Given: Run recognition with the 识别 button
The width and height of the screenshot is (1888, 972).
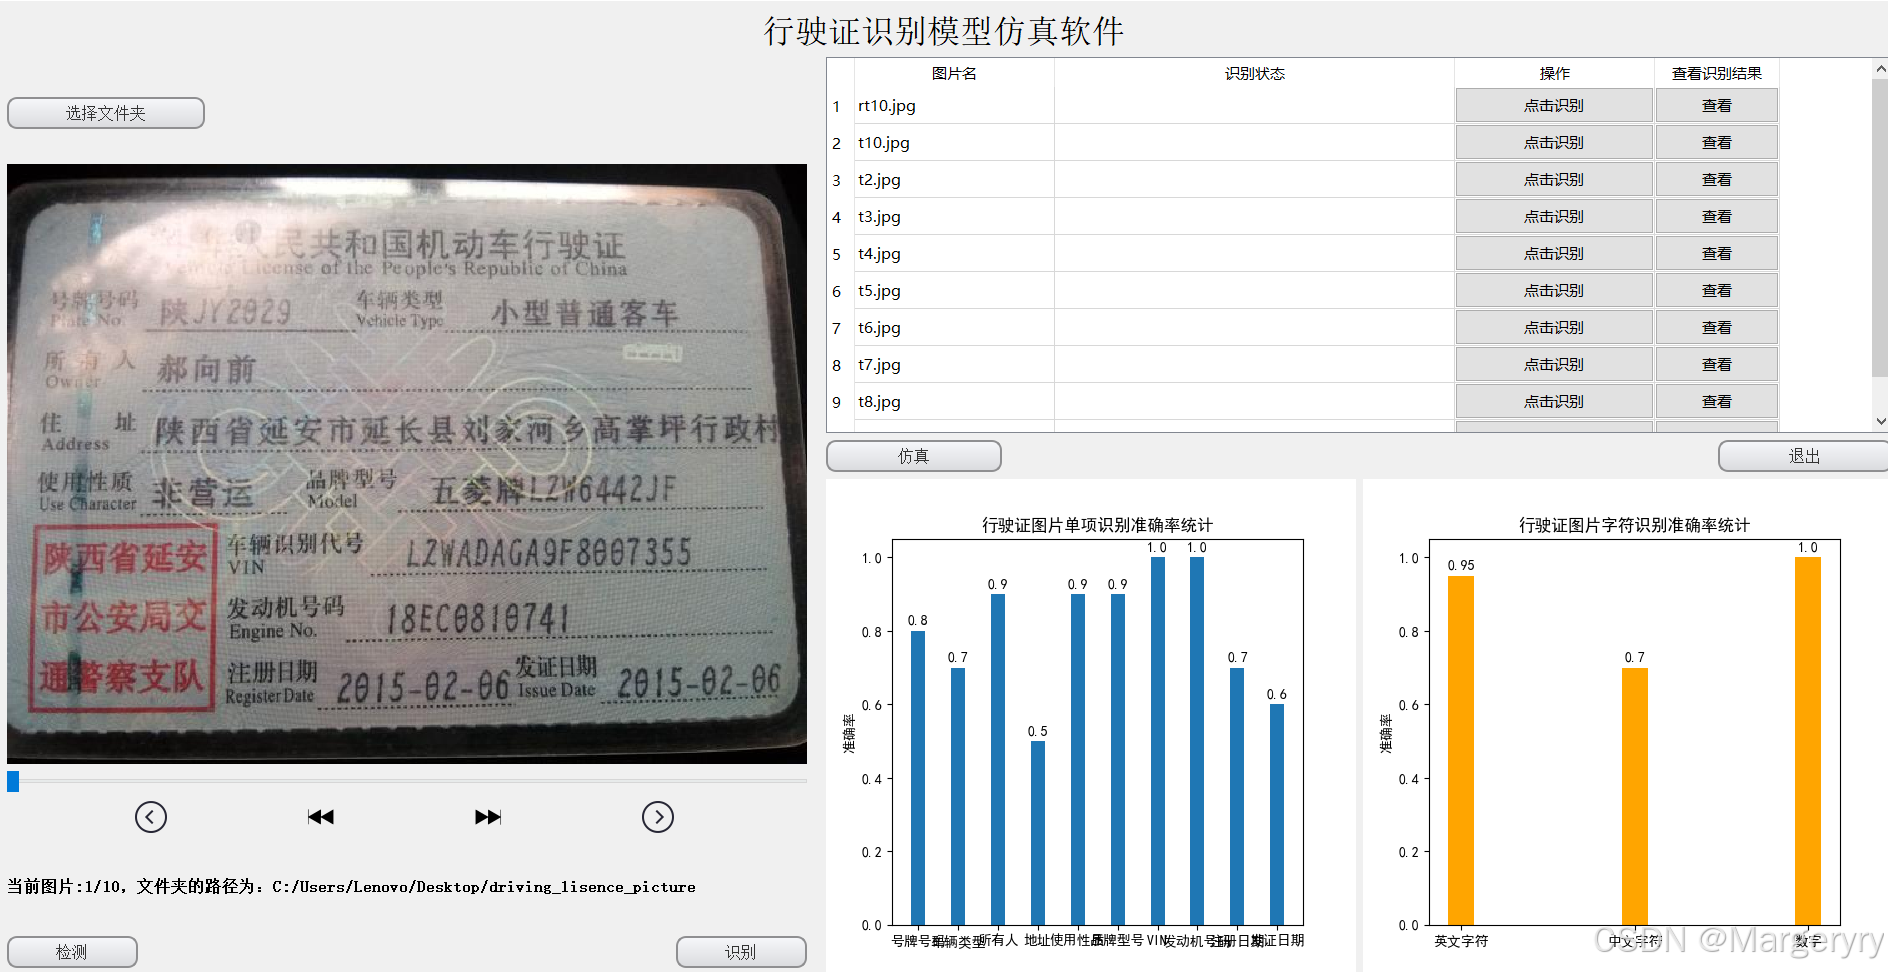Looking at the screenshot, I should pyautogui.click(x=741, y=951).
